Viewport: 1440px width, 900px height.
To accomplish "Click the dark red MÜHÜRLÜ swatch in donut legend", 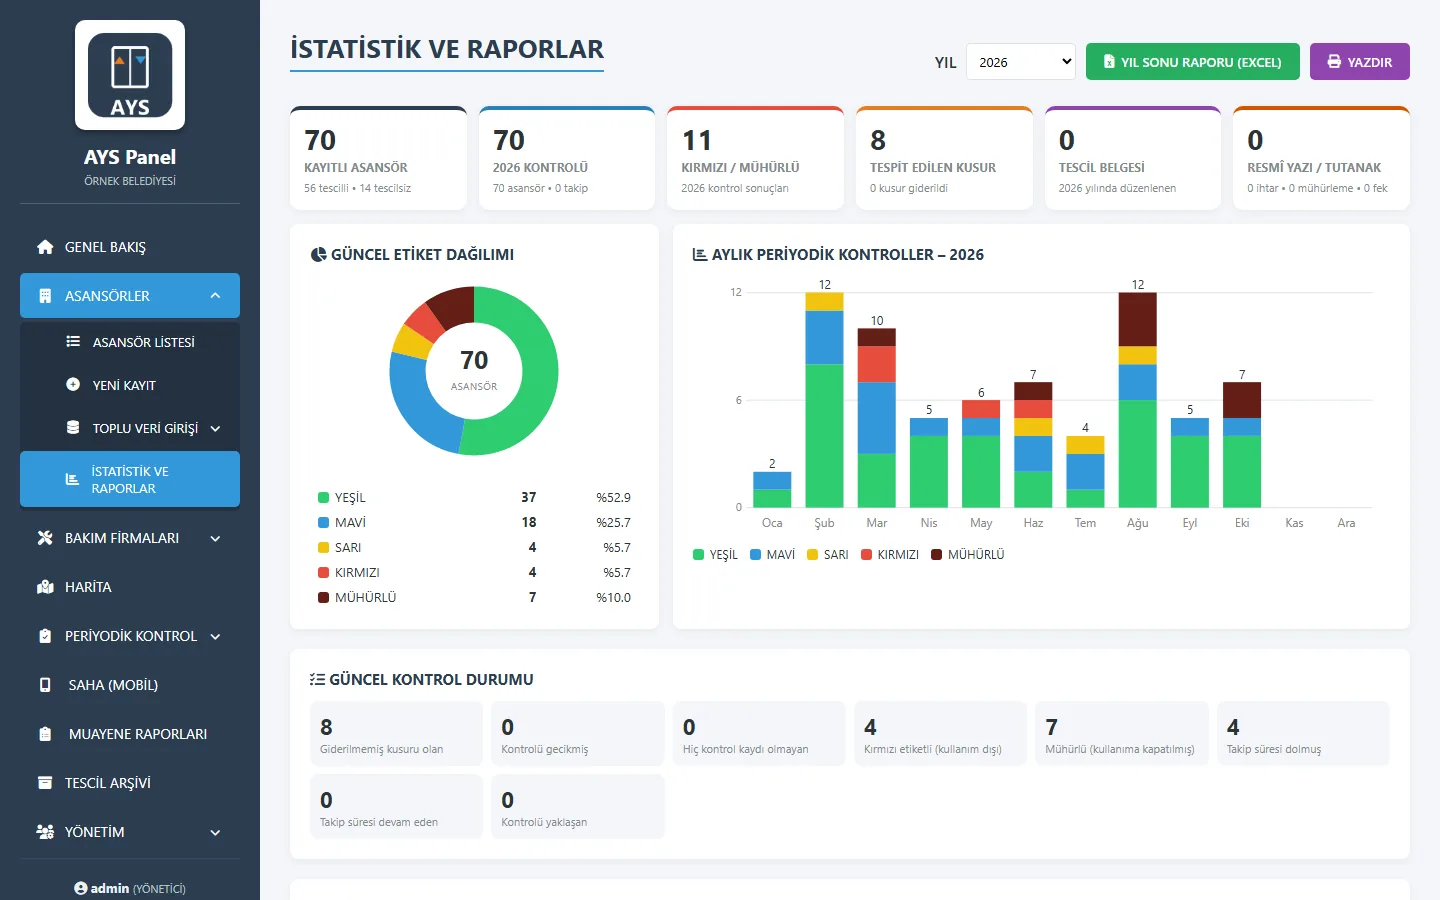I will [x=323, y=598].
